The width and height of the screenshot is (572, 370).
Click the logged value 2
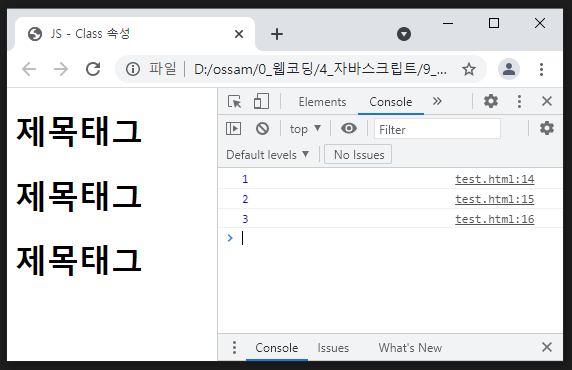tap(245, 199)
